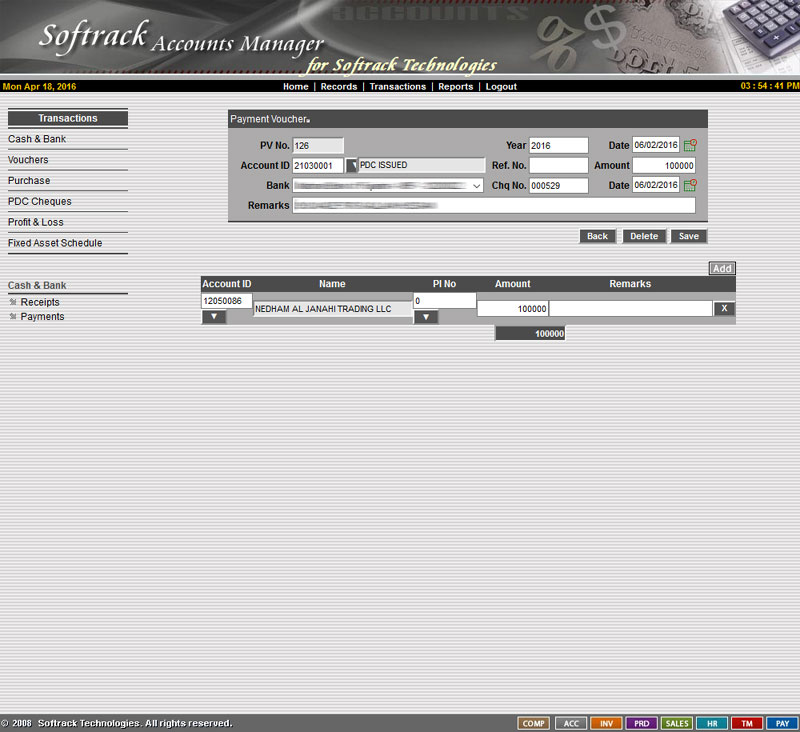
Task: Open the HR module badge
Action: [711, 723]
